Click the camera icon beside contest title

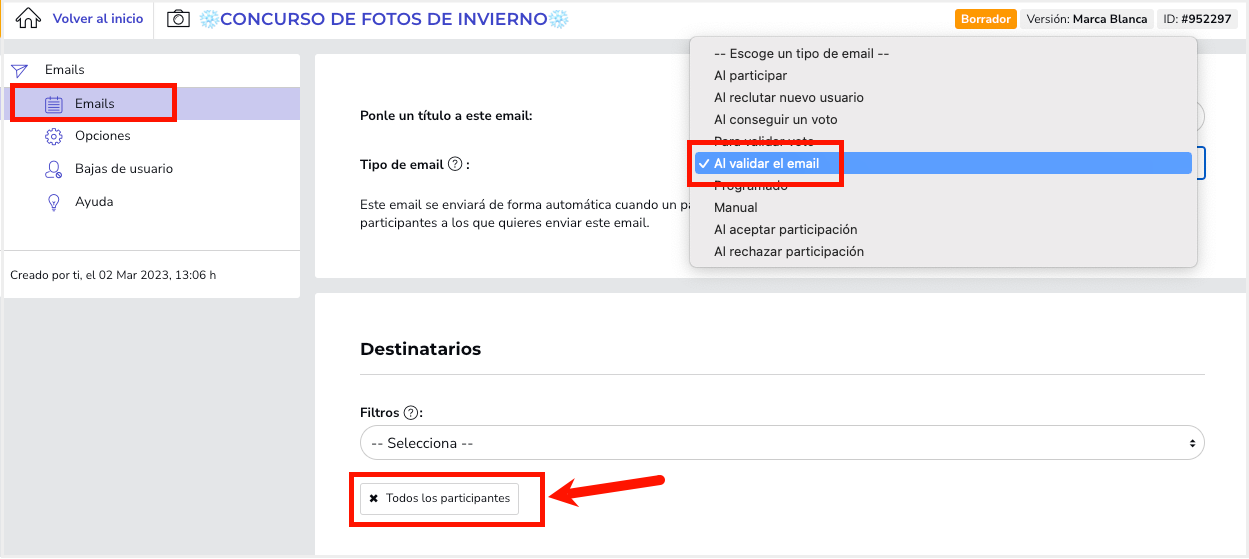point(178,18)
